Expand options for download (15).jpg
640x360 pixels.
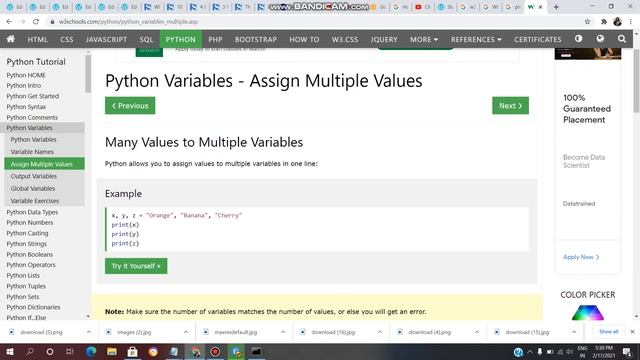click(574, 332)
